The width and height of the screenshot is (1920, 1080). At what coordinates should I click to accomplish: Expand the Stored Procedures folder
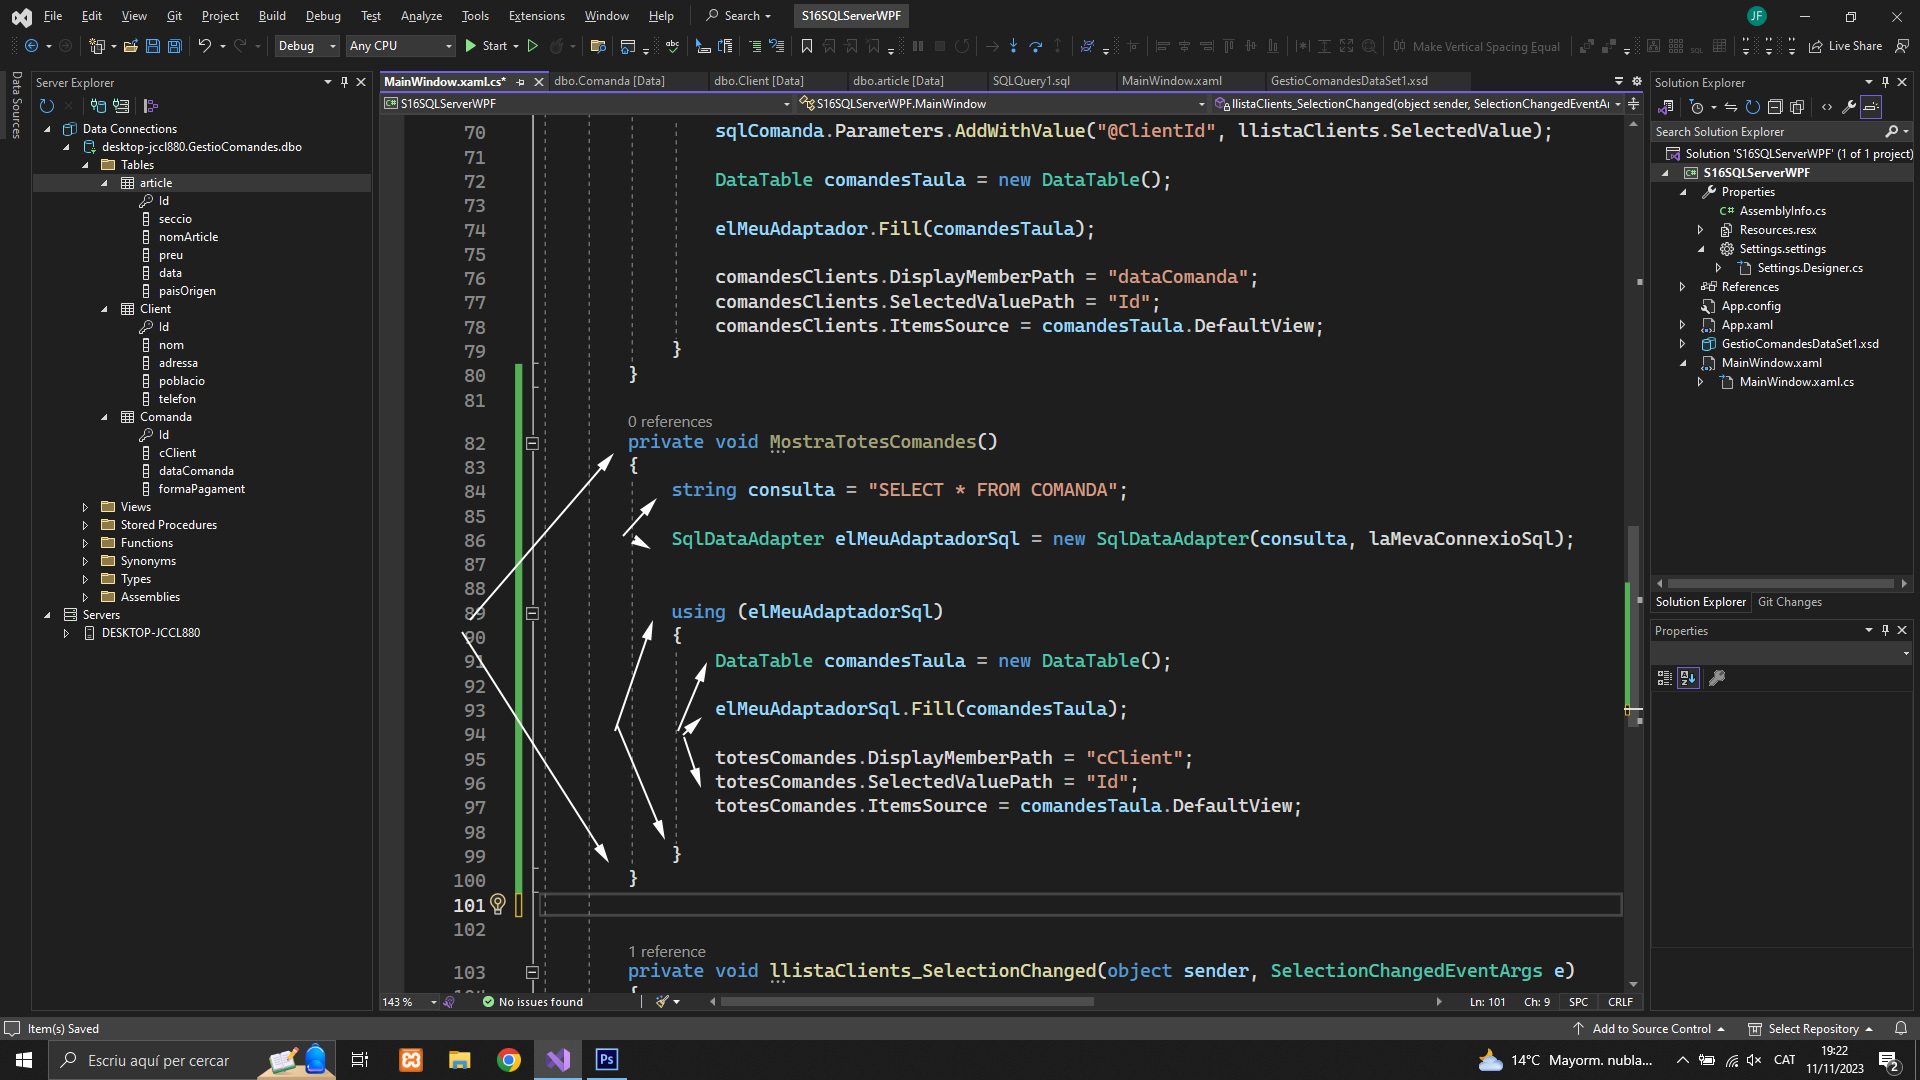click(85, 525)
